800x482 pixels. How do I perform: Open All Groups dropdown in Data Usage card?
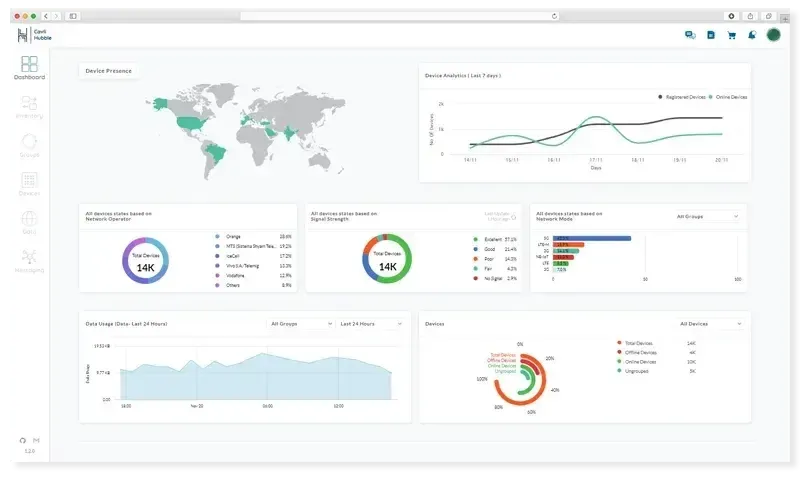point(301,324)
